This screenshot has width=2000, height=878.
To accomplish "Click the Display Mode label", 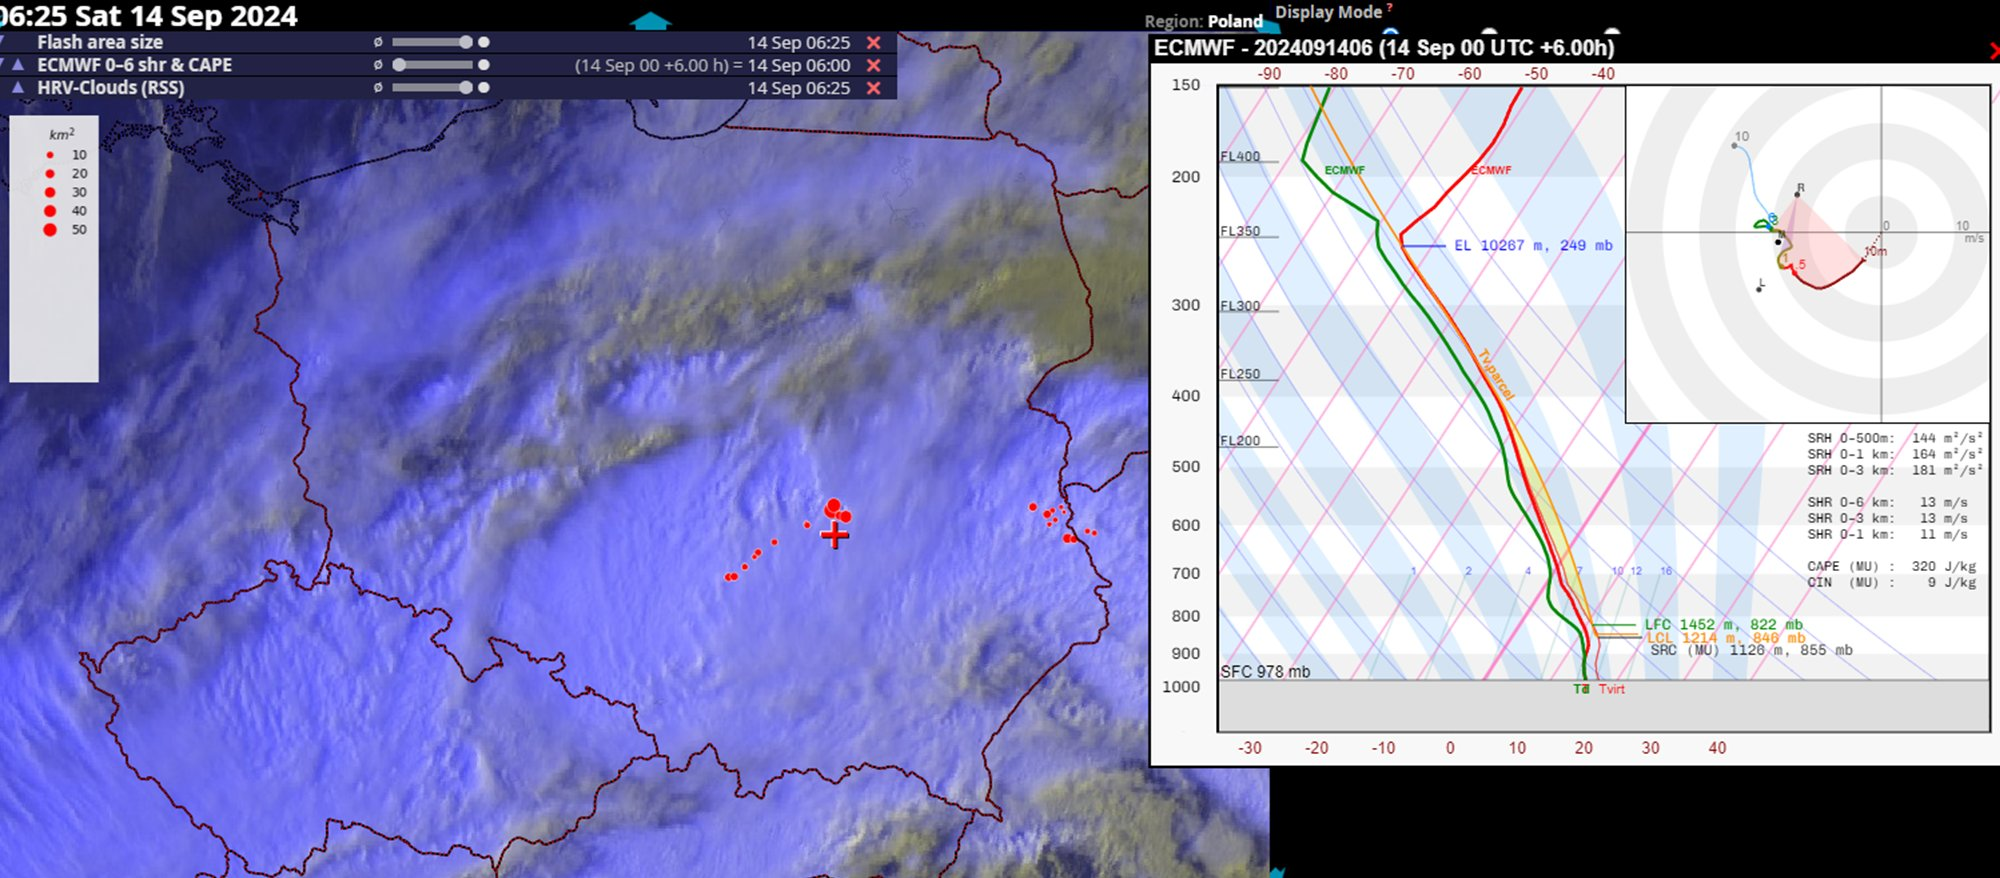I will point(1328,12).
